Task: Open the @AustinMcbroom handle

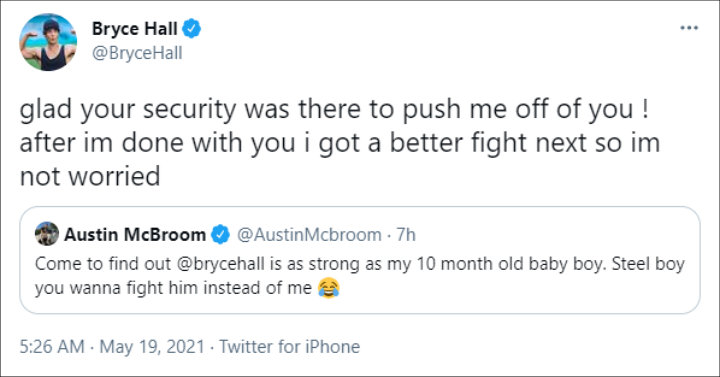Action: click(x=309, y=235)
